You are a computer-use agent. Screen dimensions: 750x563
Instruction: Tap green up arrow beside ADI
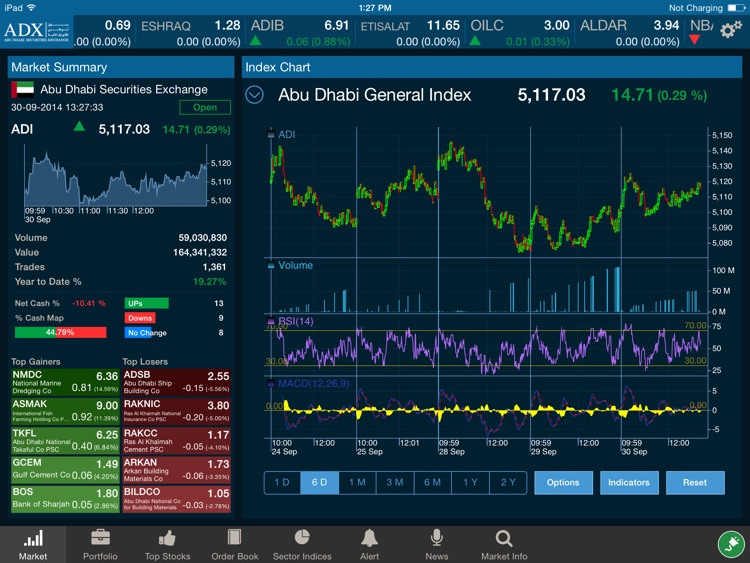click(79, 127)
